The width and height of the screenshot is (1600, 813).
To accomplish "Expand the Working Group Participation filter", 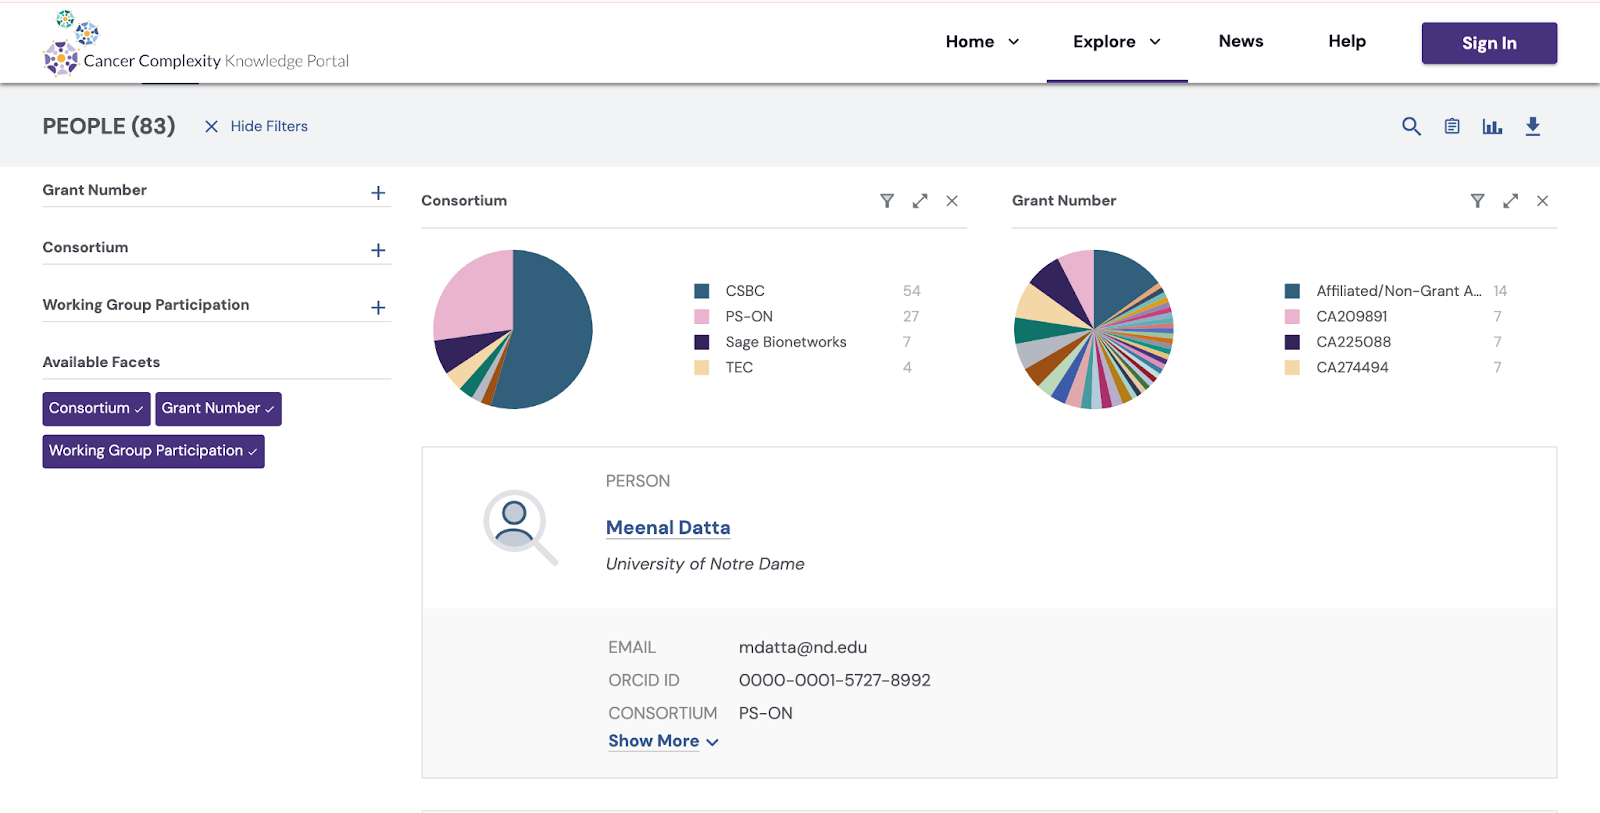I will [378, 308].
